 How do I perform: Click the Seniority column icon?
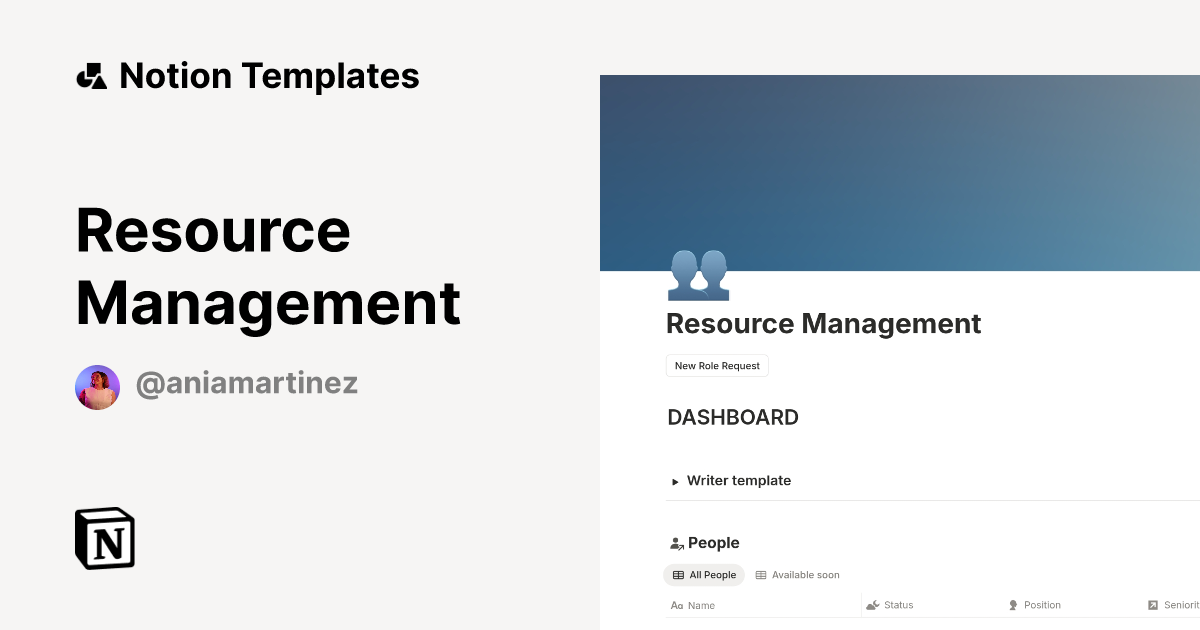coord(1152,605)
